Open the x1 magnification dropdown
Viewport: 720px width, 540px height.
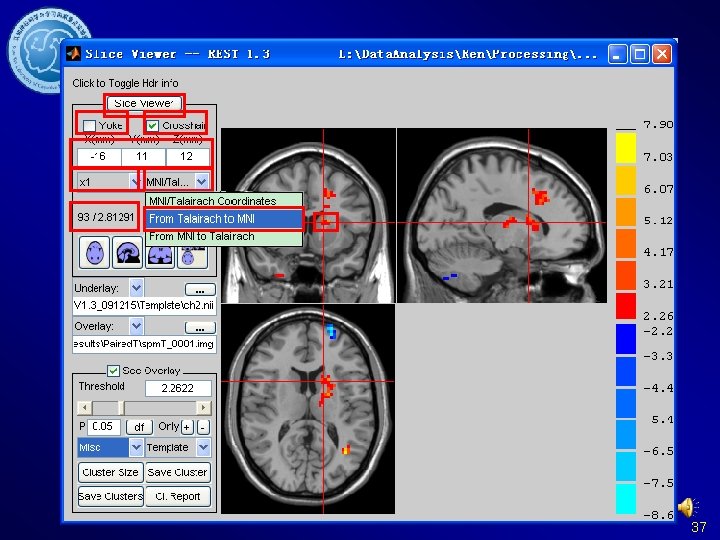click(x=108, y=182)
